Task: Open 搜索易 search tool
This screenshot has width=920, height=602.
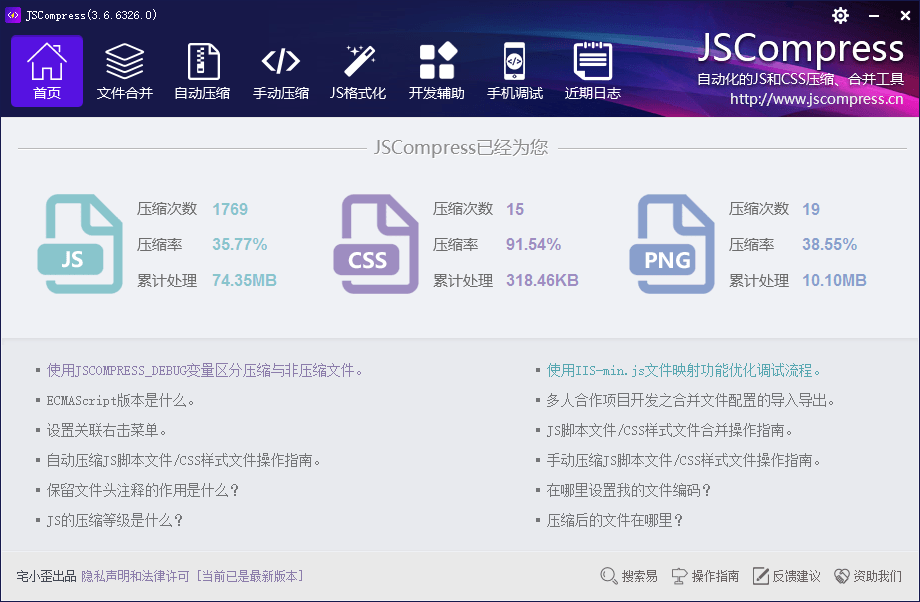Action: point(628,576)
